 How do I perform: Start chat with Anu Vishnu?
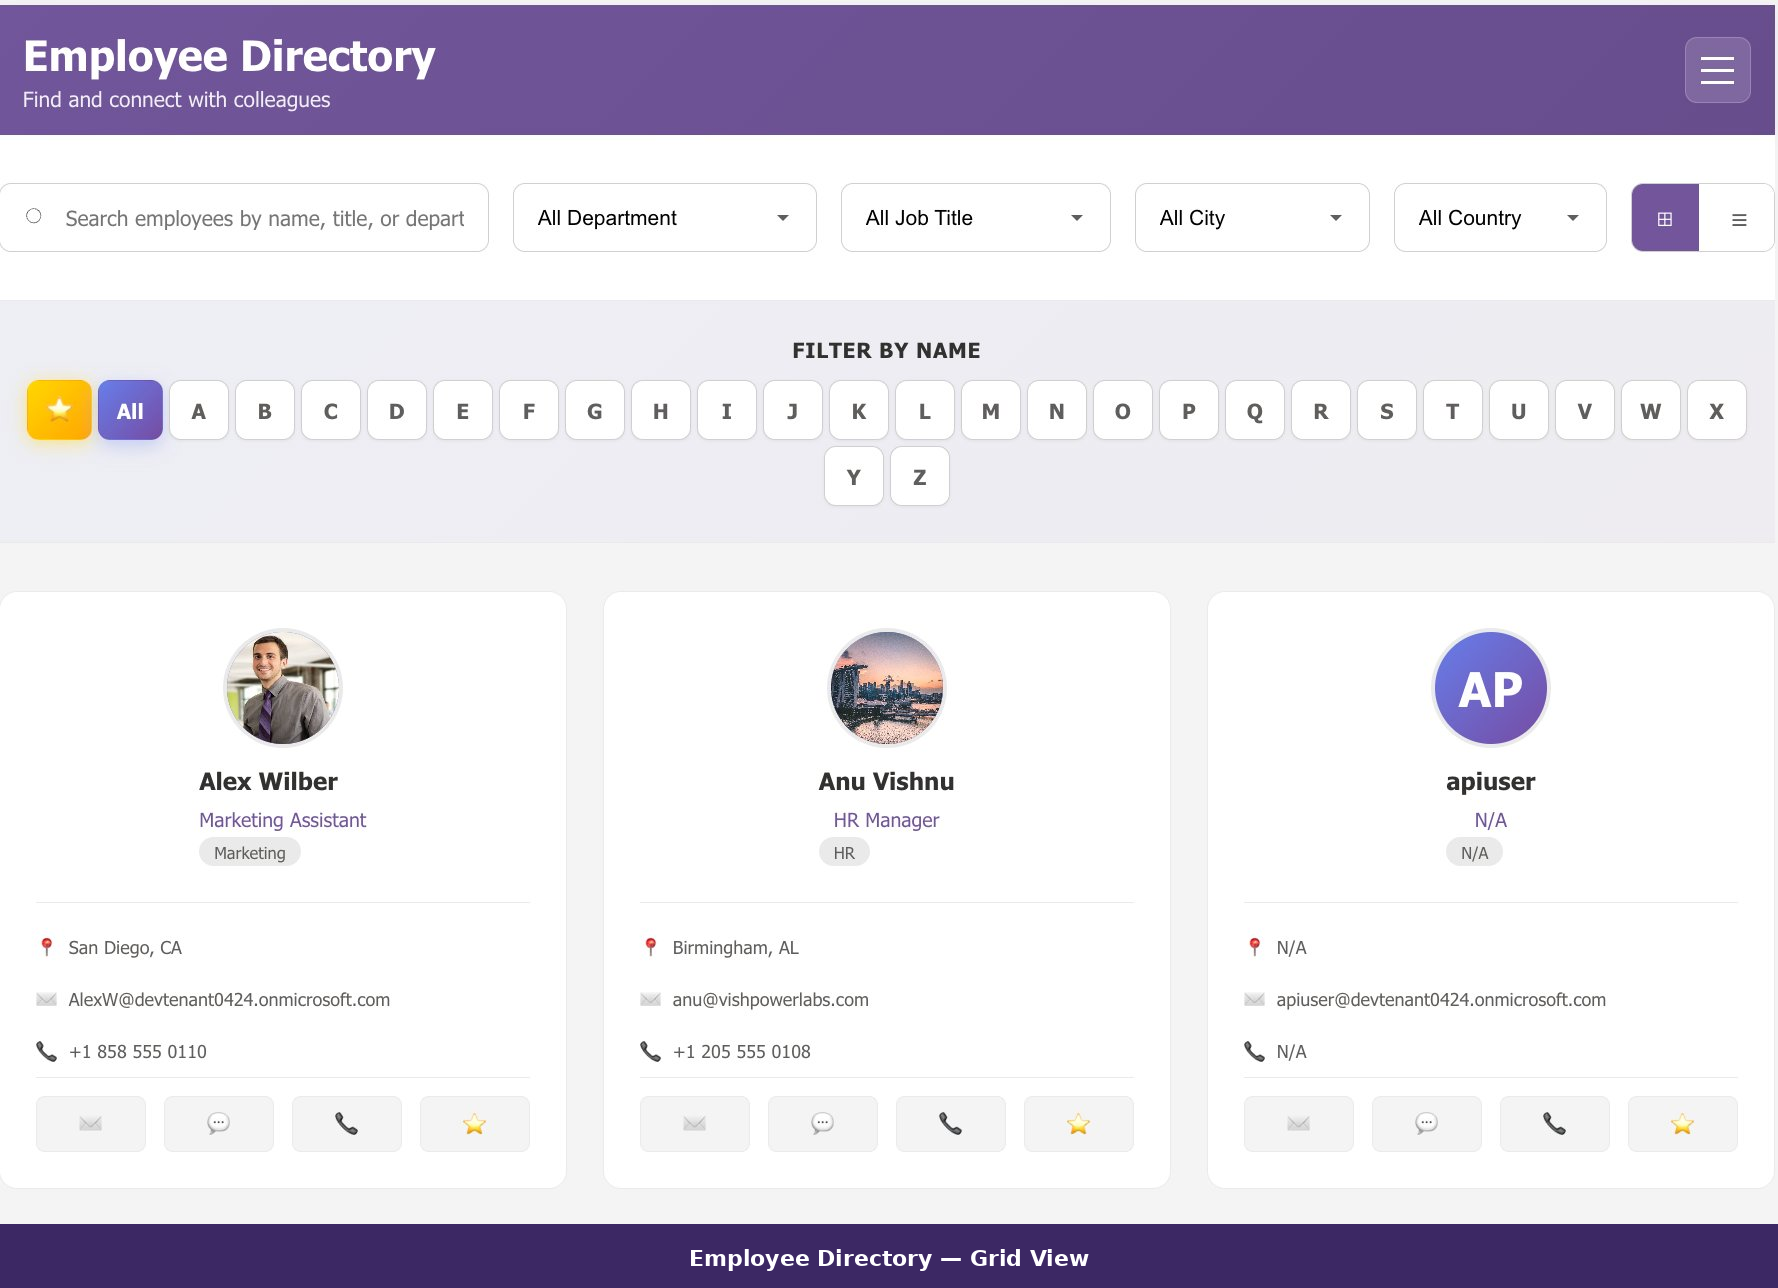tap(823, 1124)
